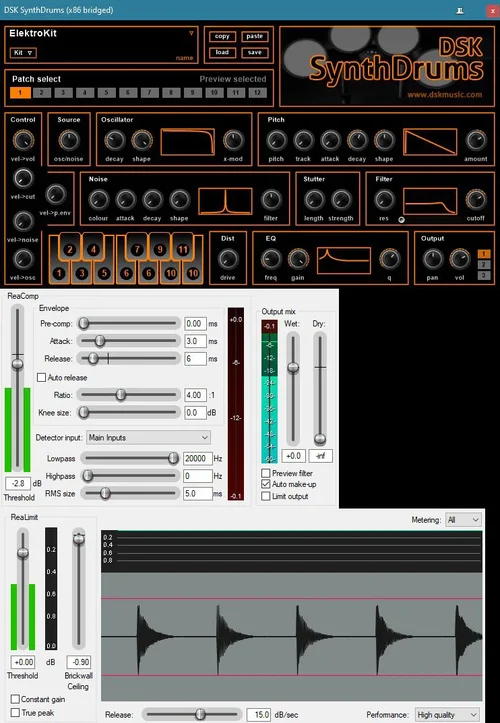The image size is (500, 723).
Task: Click the Noise colour knob
Action: click(x=98, y=200)
